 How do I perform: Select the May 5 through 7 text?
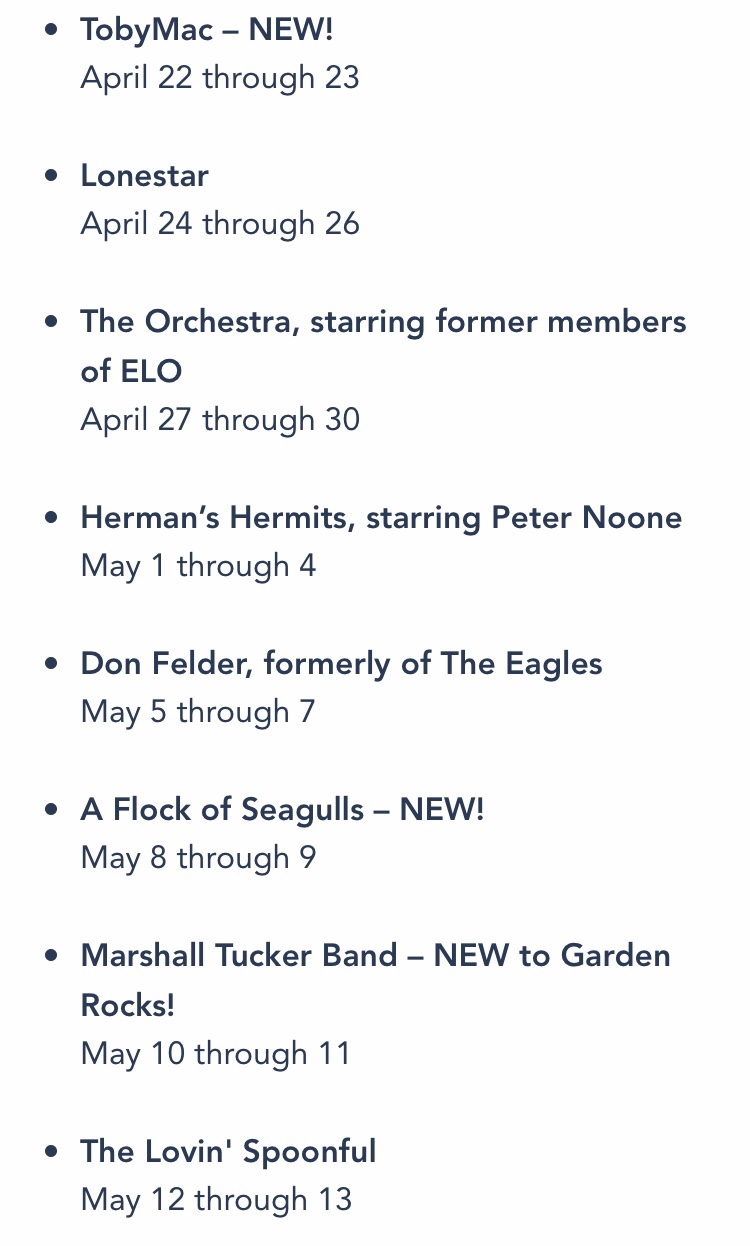click(x=198, y=712)
